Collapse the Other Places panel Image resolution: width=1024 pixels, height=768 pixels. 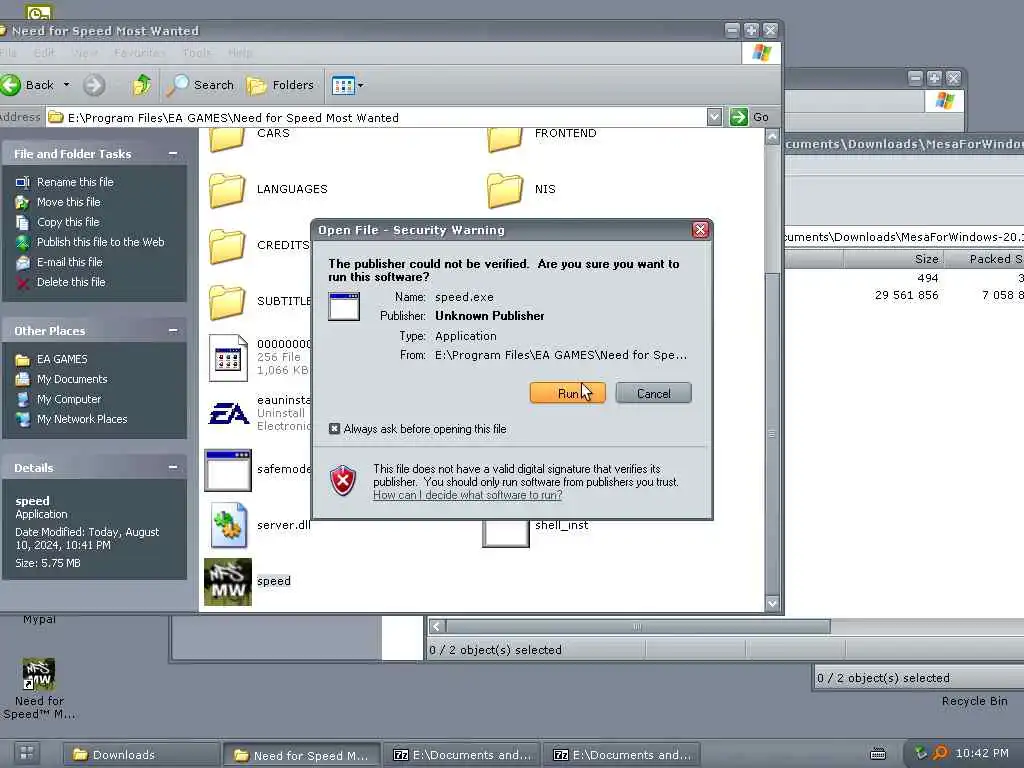pyautogui.click(x=173, y=330)
